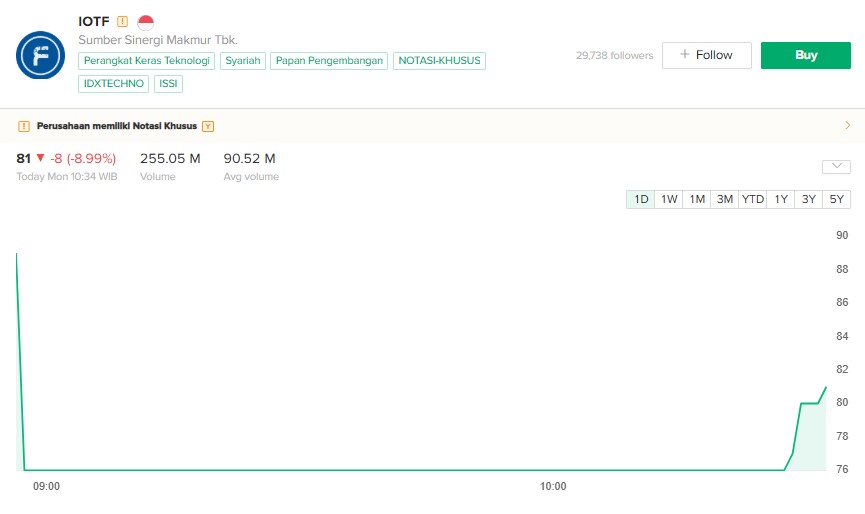Open the Syariah tag
865x514 pixels.
[243, 61]
